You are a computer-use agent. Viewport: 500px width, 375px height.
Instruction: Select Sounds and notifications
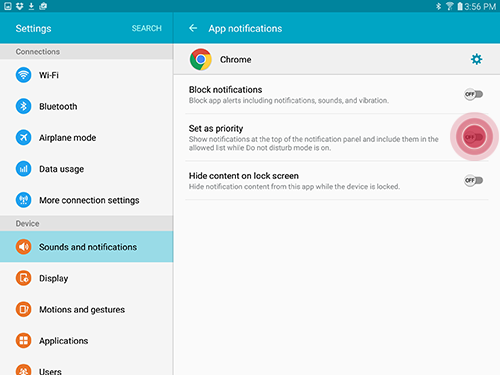click(x=87, y=247)
